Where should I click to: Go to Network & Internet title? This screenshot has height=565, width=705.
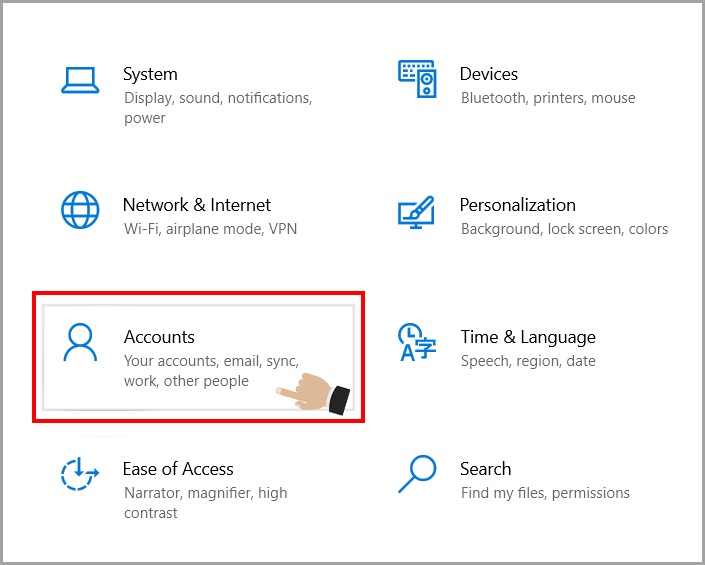pyautogui.click(x=196, y=205)
